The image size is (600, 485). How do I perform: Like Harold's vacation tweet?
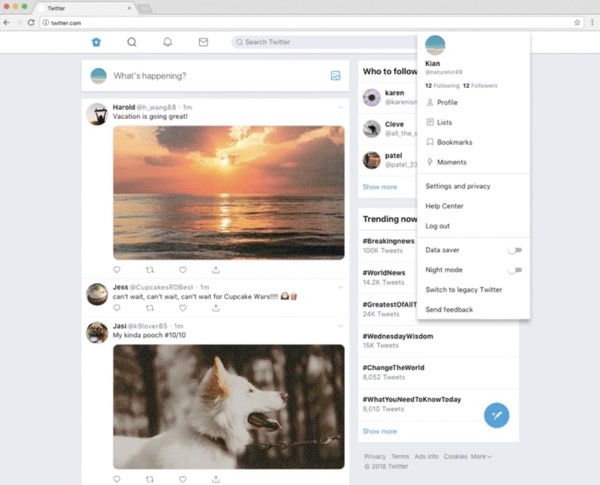click(183, 270)
